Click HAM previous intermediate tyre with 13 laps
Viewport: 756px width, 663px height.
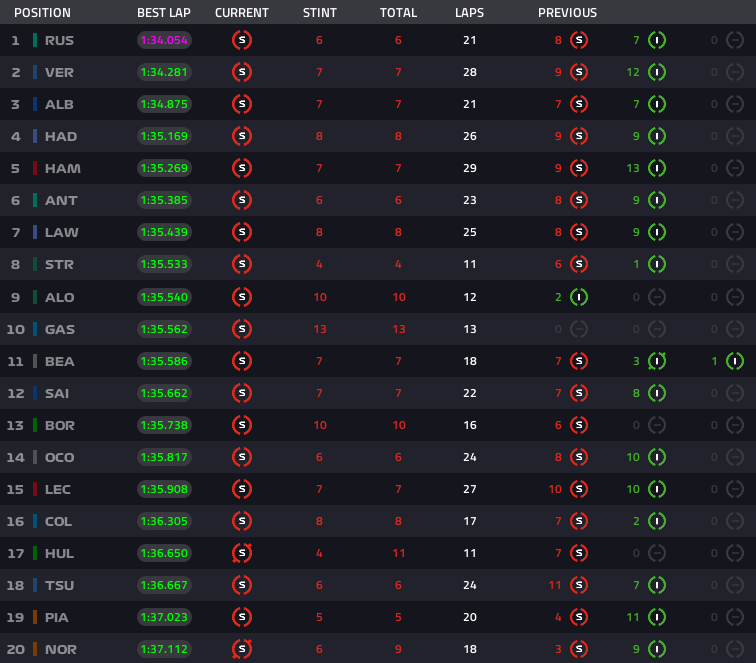657,168
